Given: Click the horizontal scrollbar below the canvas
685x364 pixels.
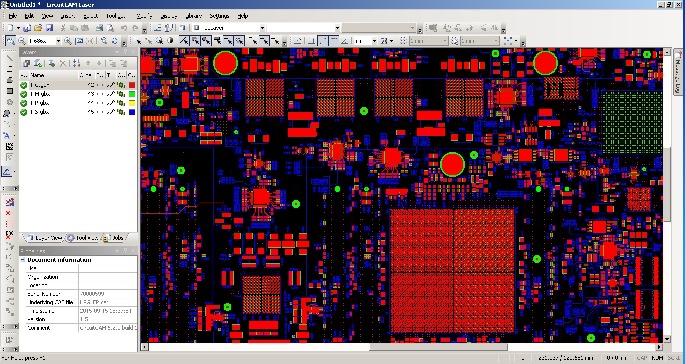Looking at the screenshot, I should [x=401, y=347].
